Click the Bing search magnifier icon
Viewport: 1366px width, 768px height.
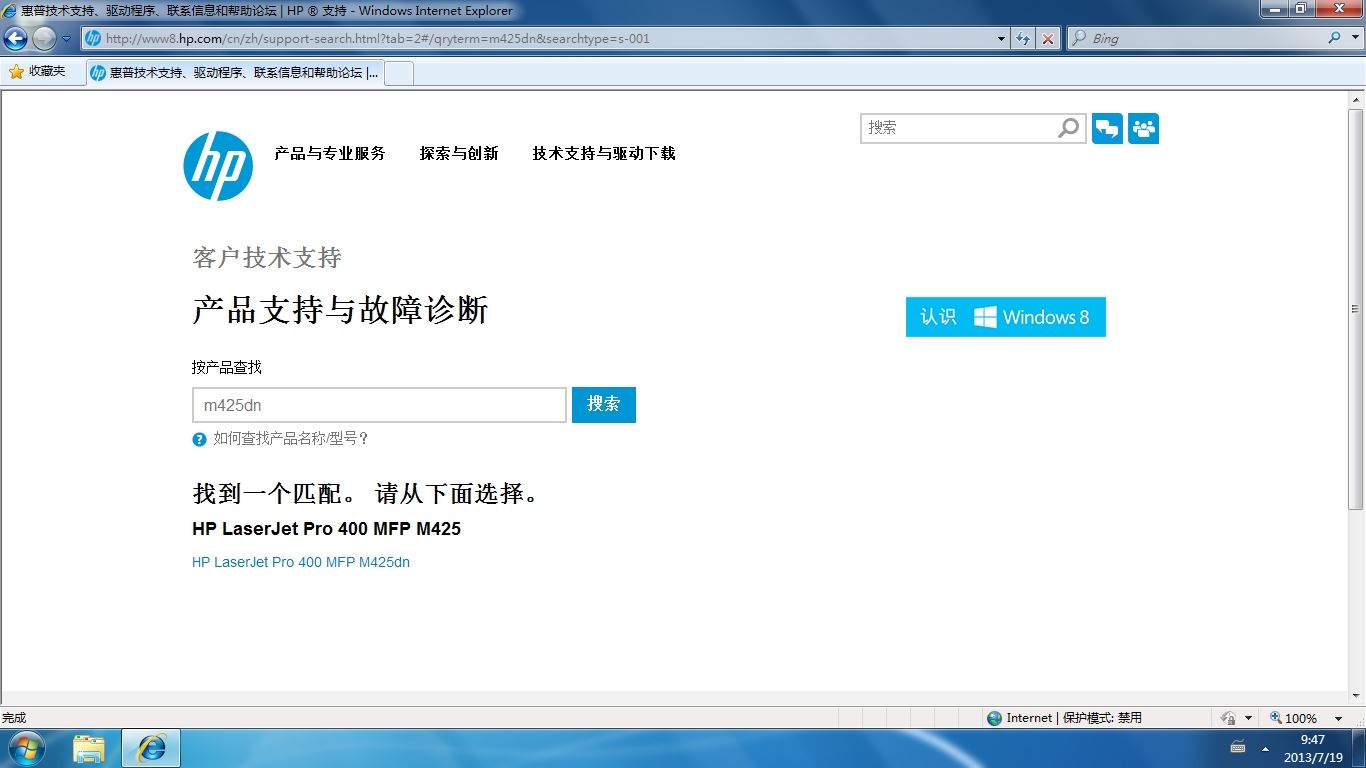(1334, 38)
